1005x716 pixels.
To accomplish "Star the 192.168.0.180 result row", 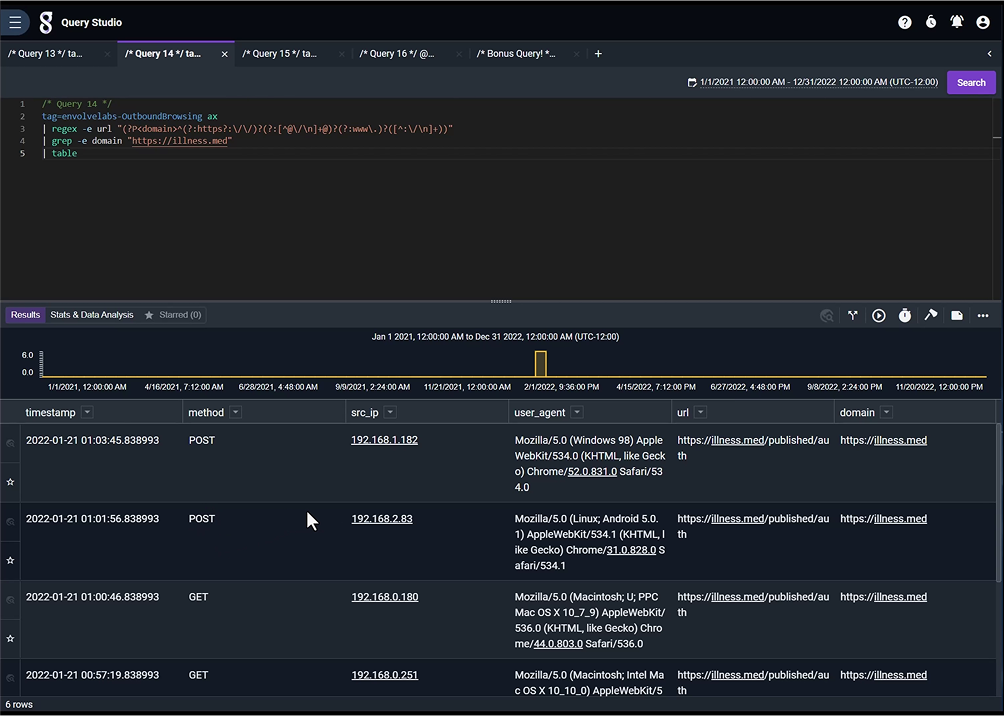I will click(x=10, y=638).
